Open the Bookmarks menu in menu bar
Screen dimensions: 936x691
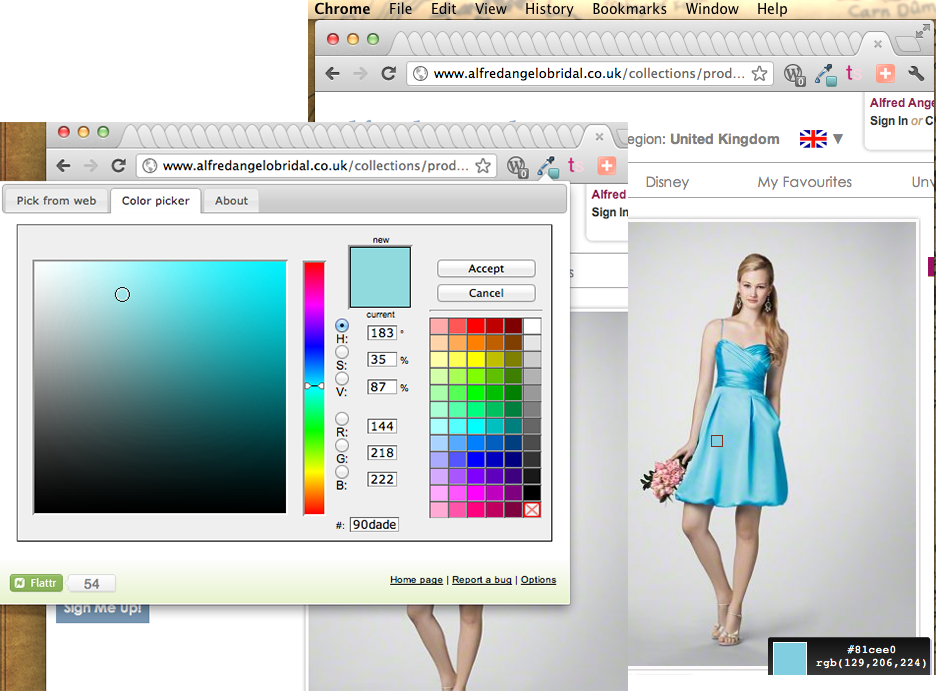(x=629, y=9)
